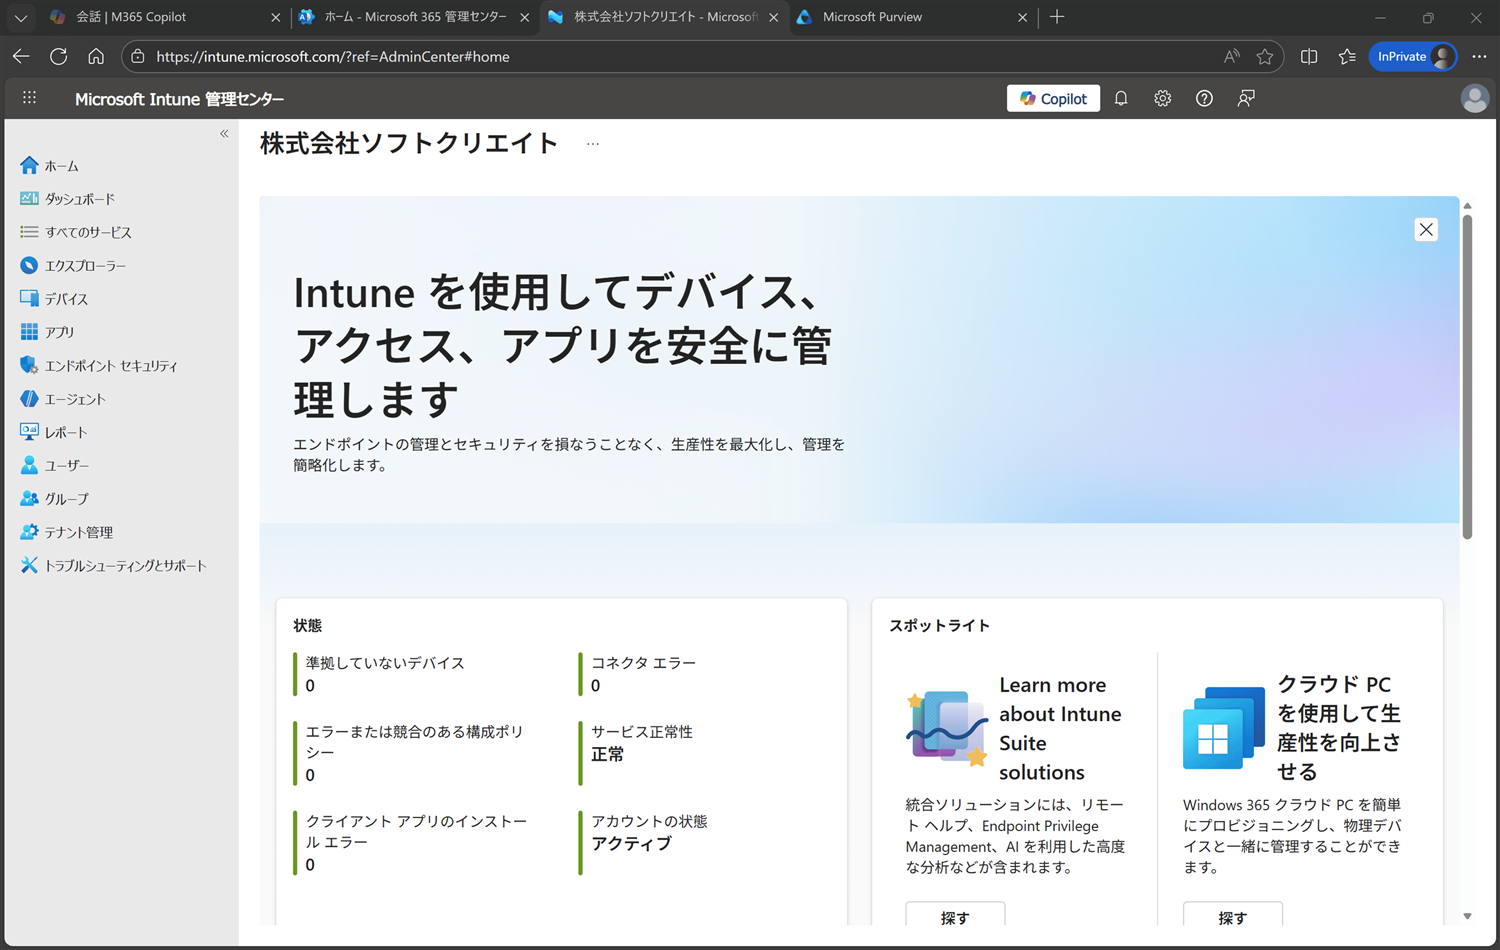Click the Microsoft Intune 管理センター title
This screenshot has height=950, width=1500.
tap(179, 99)
